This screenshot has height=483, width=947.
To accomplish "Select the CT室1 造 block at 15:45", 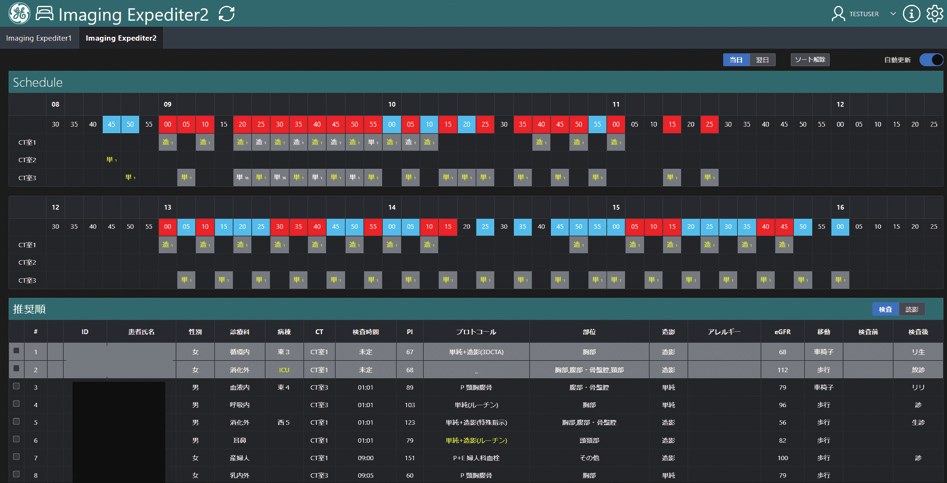I will [x=784, y=245].
